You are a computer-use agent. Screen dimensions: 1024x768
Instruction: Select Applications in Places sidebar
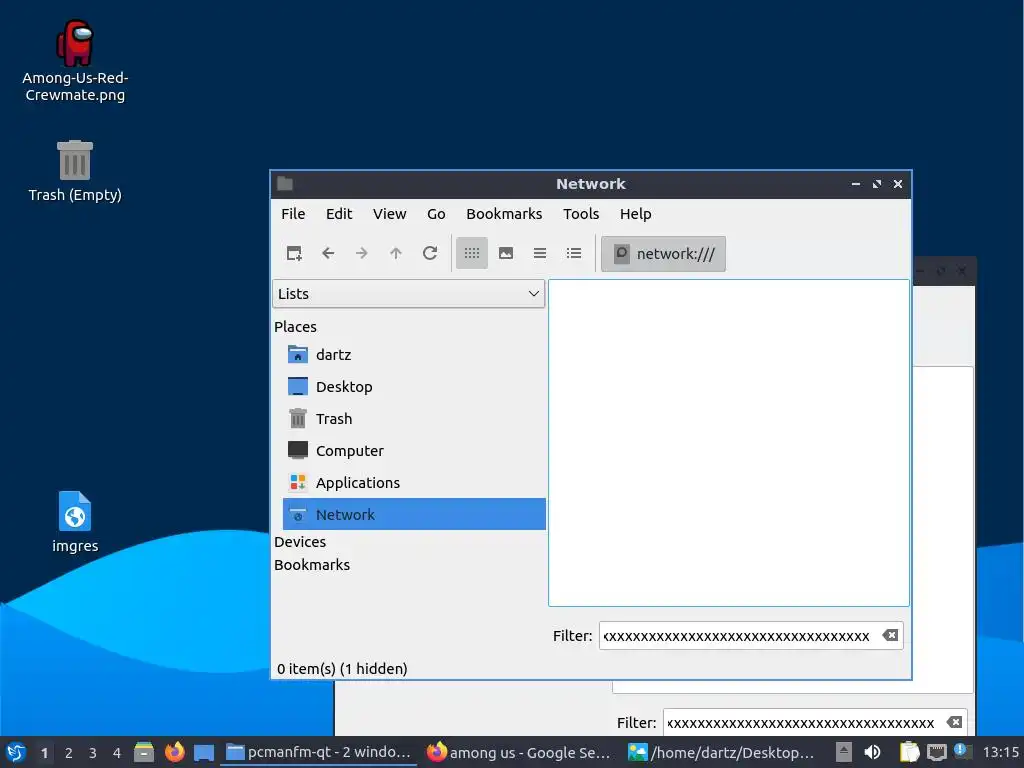pyautogui.click(x=414, y=483)
